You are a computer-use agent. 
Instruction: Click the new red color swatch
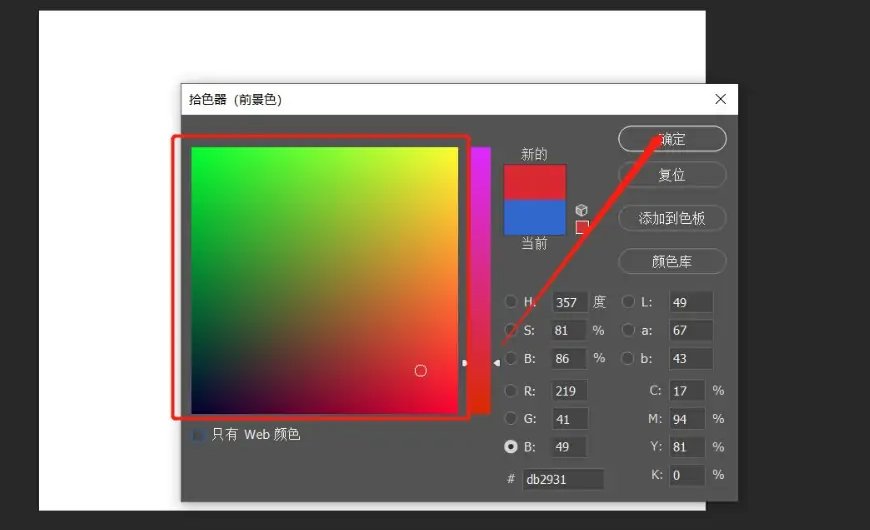click(535, 182)
